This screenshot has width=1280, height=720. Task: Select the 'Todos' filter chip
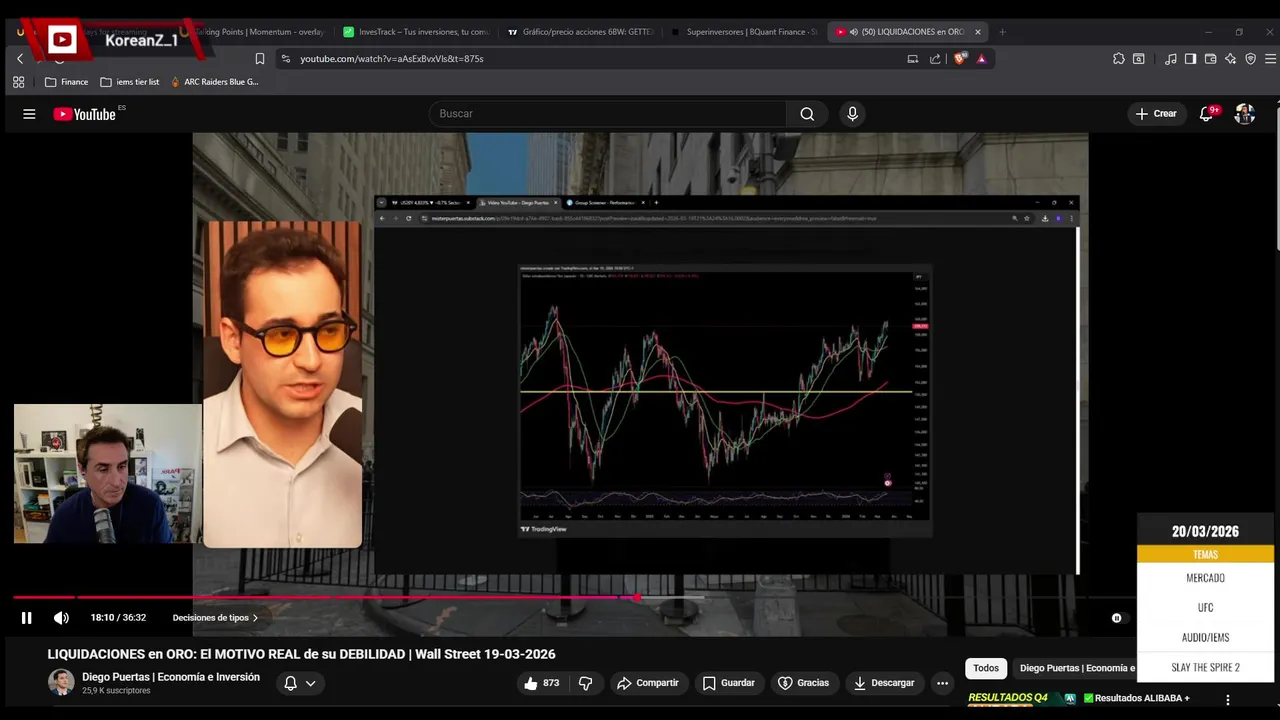pos(986,668)
